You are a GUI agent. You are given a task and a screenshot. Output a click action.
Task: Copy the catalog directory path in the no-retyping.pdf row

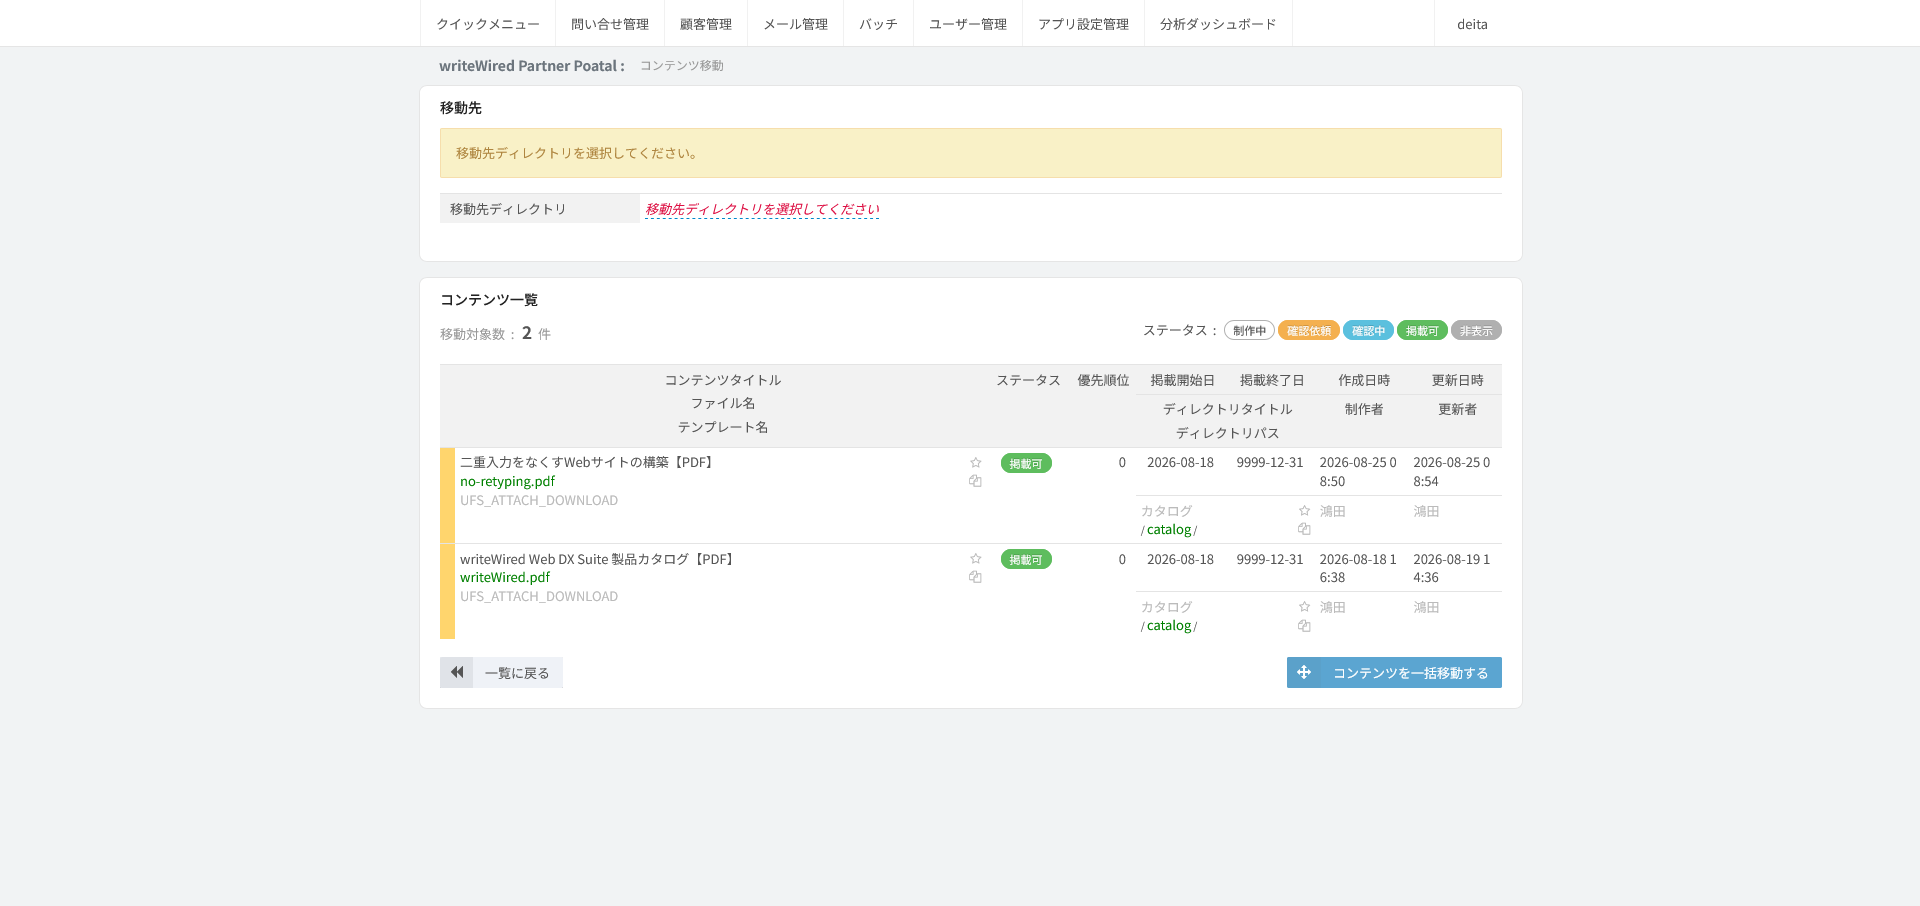click(x=1304, y=529)
